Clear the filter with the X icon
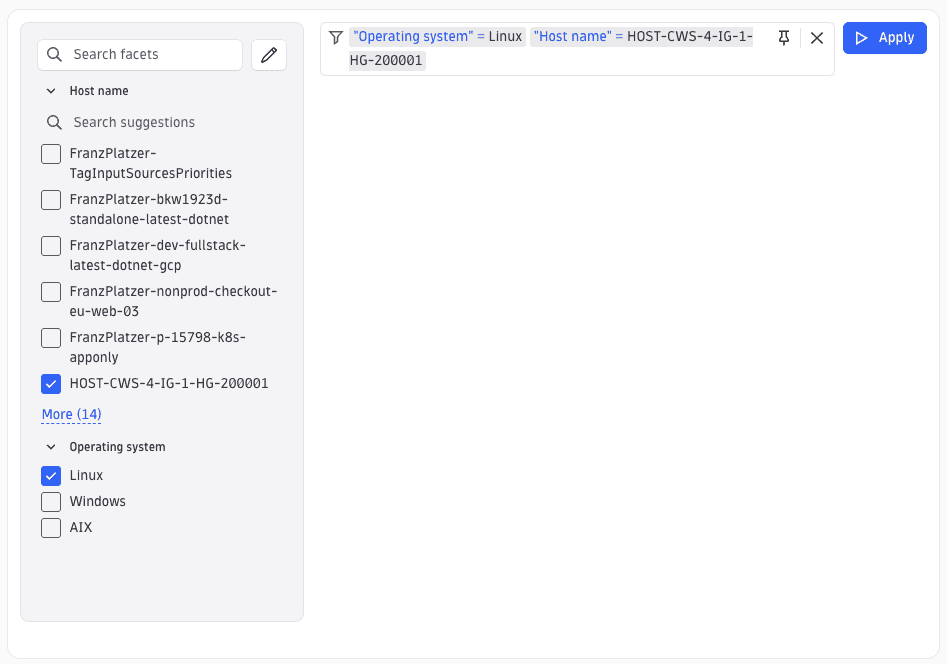Viewport: 947px width, 664px height. (817, 37)
